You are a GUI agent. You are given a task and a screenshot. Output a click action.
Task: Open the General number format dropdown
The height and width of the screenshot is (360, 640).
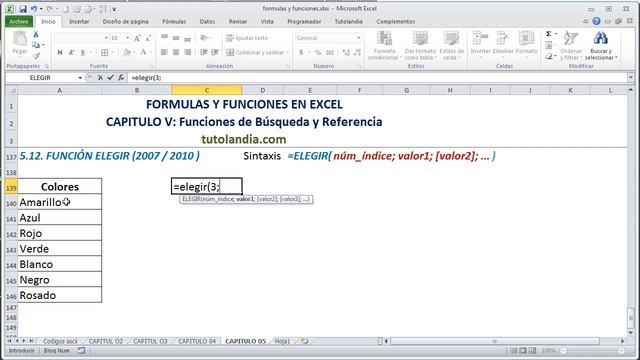click(359, 38)
